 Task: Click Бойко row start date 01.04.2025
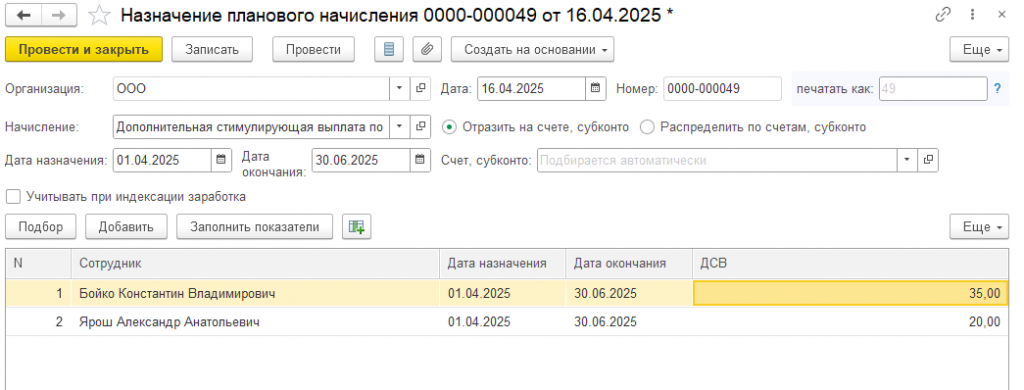(x=479, y=294)
